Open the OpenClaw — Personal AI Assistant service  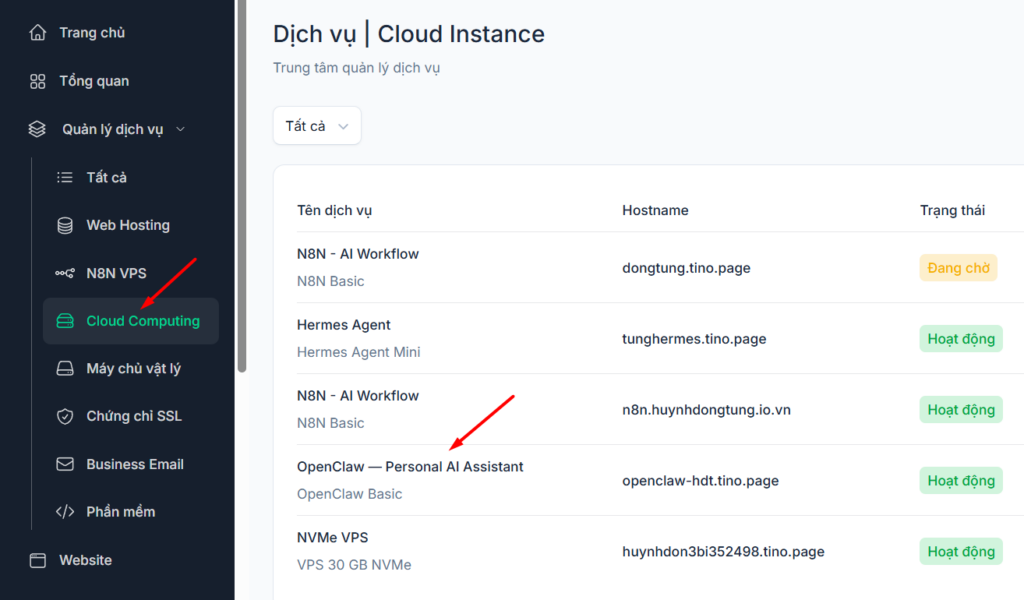(410, 467)
